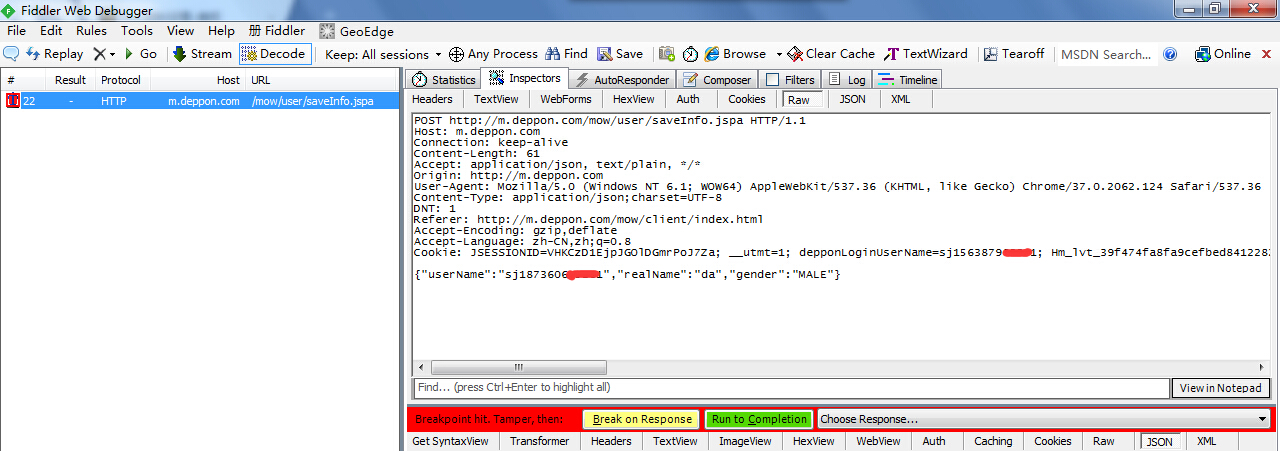Open the Tools menu
Screen dimensions: 1280x451
137,31
